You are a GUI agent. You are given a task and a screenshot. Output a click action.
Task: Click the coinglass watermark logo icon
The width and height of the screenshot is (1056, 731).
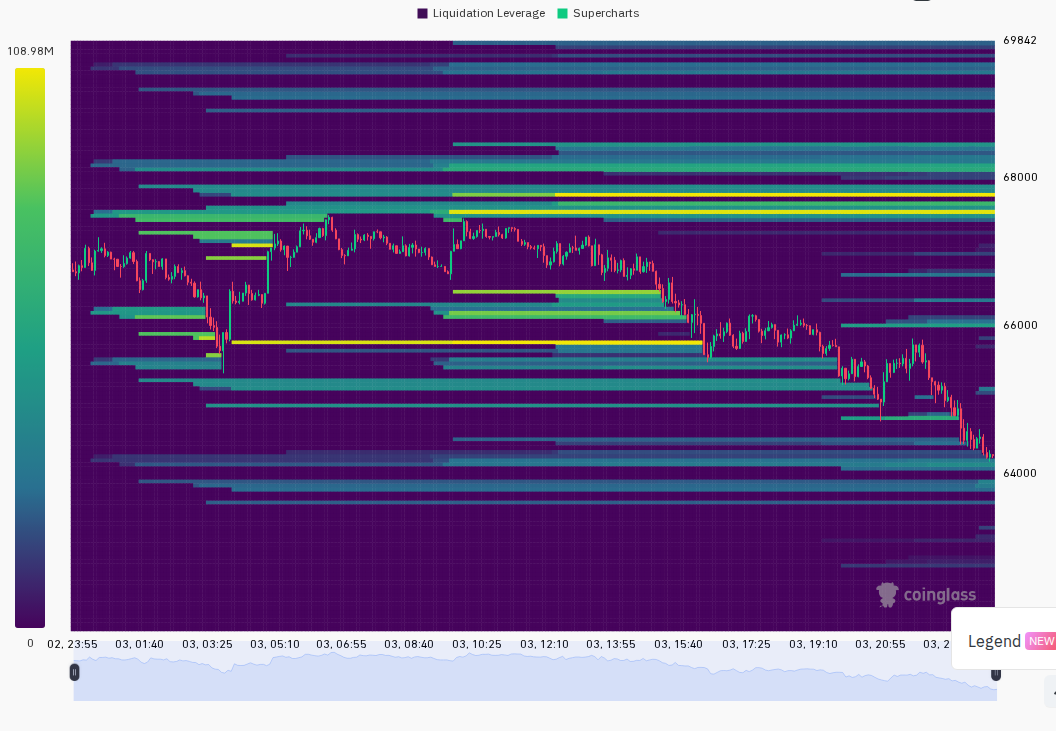coord(887,595)
